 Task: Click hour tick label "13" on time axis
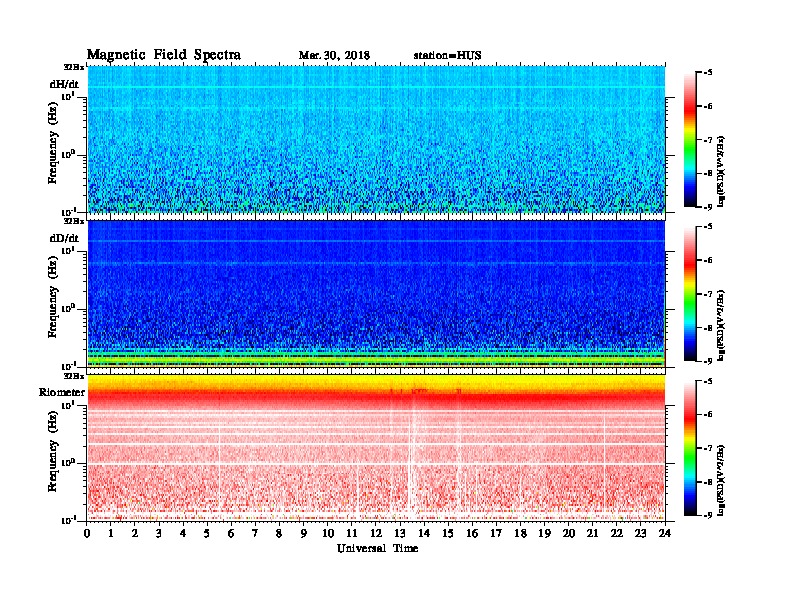pyautogui.click(x=400, y=533)
